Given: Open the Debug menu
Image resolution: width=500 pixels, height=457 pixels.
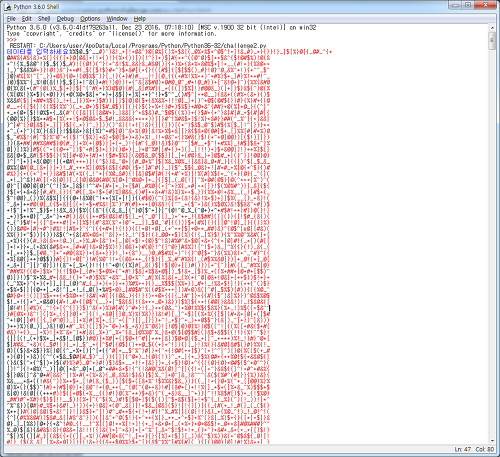Looking at the screenshot, I should [x=65, y=19].
